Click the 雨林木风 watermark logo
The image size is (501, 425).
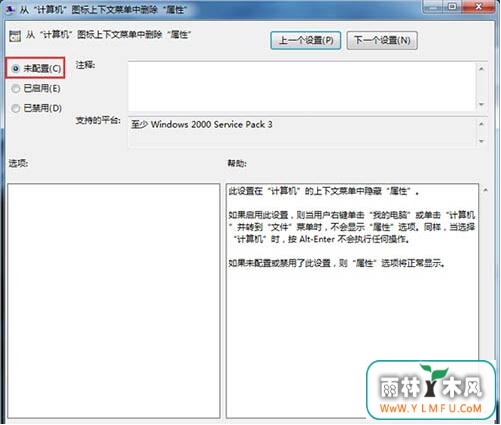[x=431, y=389]
